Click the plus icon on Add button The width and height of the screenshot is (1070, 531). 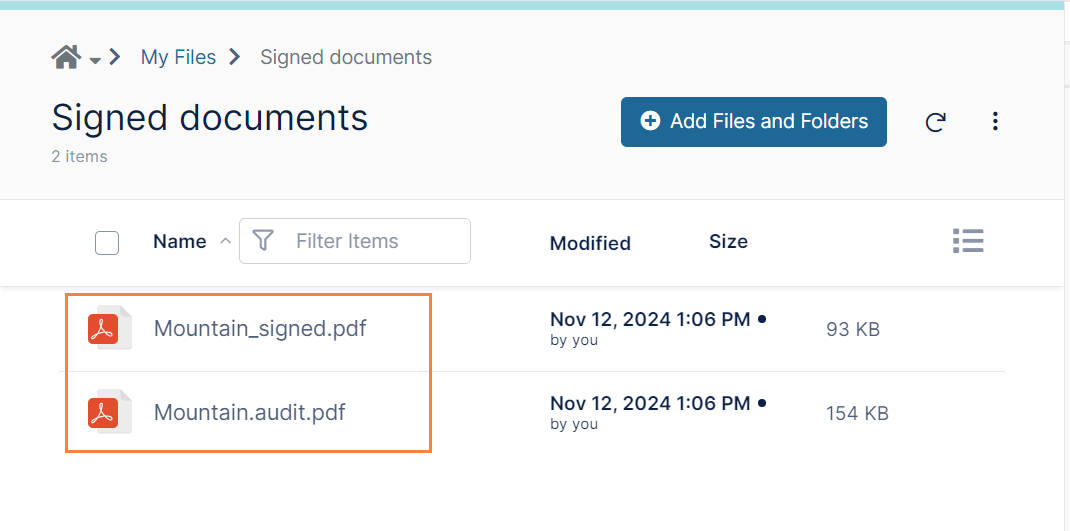tap(650, 121)
